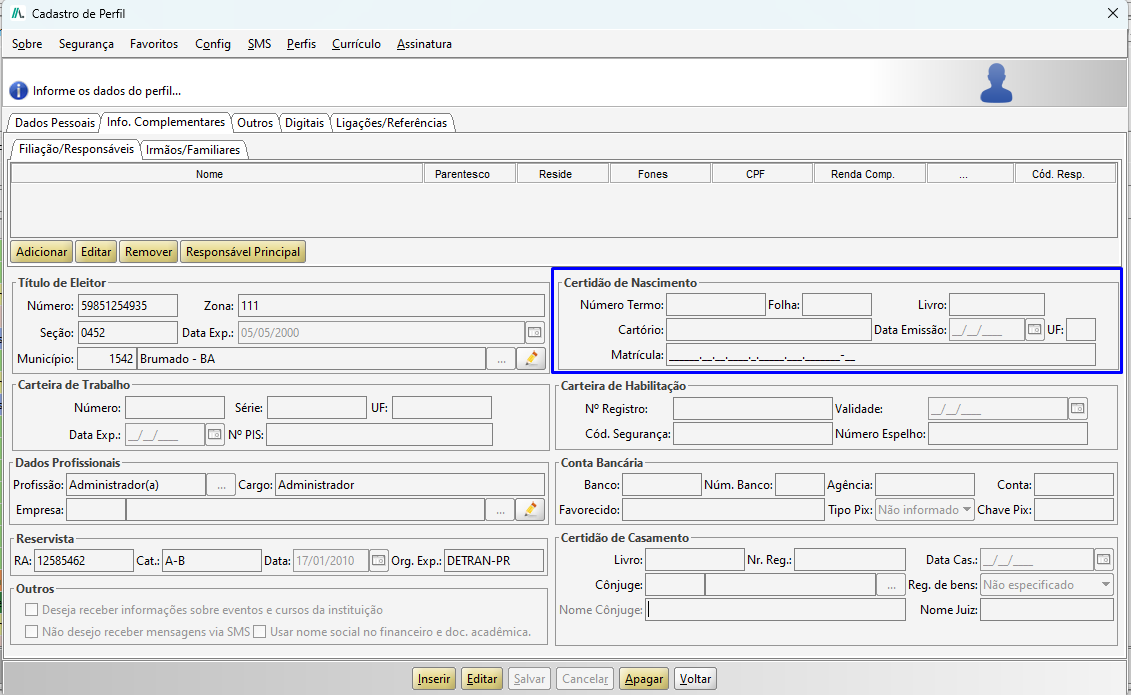The image size is (1131, 695).
Task: Click the Inserir button
Action: (434, 678)
